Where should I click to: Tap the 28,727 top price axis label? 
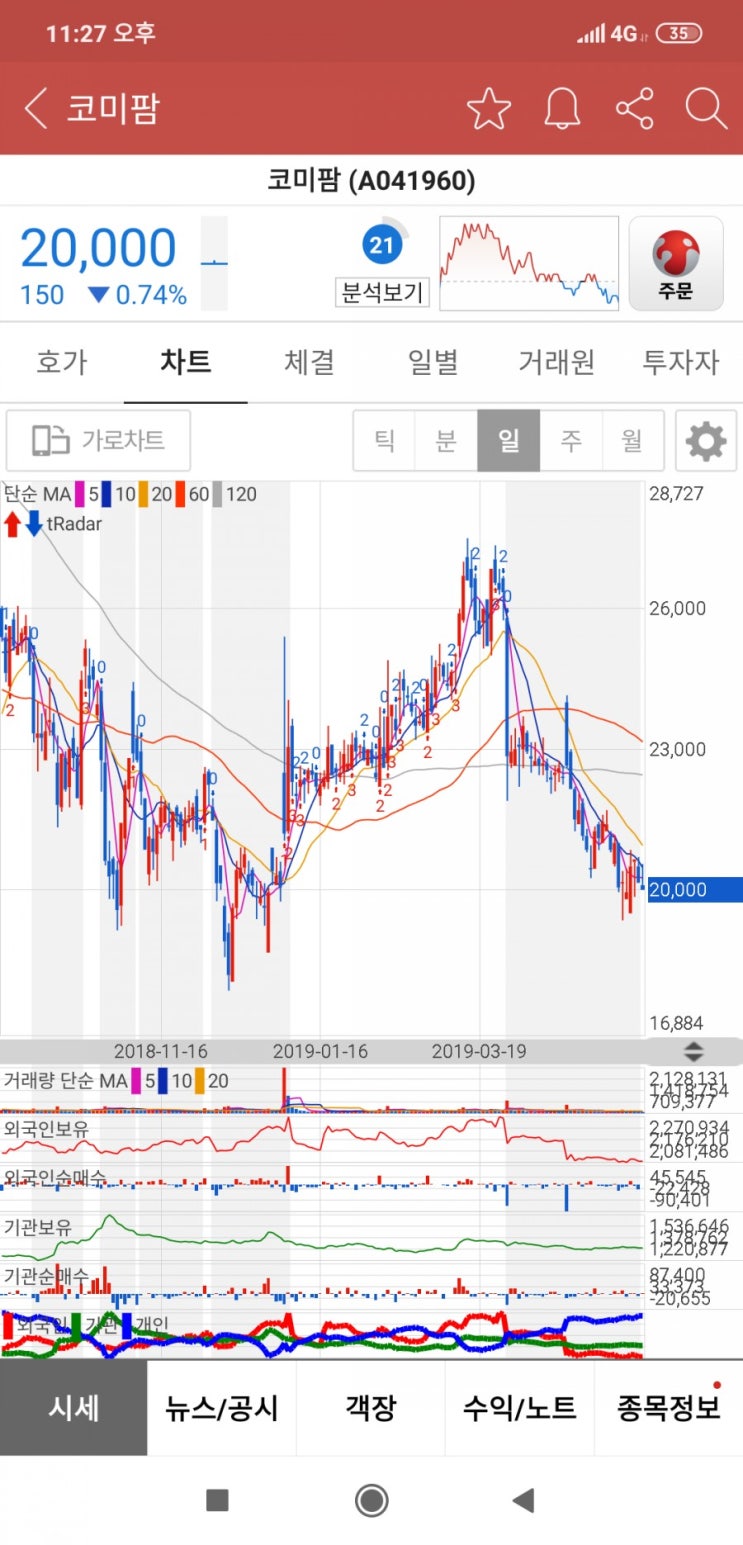(677, 494)
